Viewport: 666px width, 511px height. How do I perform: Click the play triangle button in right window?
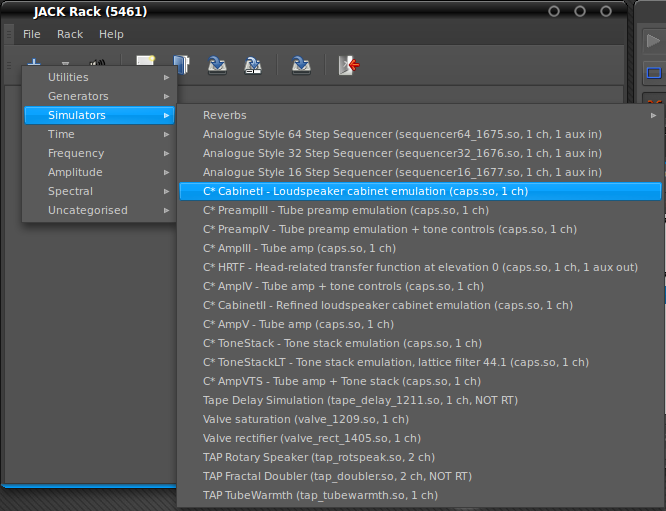653,41
